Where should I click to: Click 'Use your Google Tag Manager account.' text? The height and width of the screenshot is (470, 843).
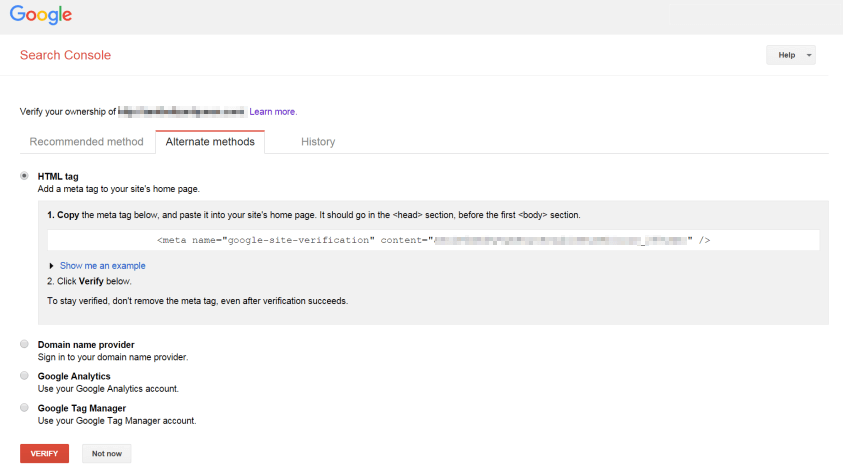[x=117, y=421]
